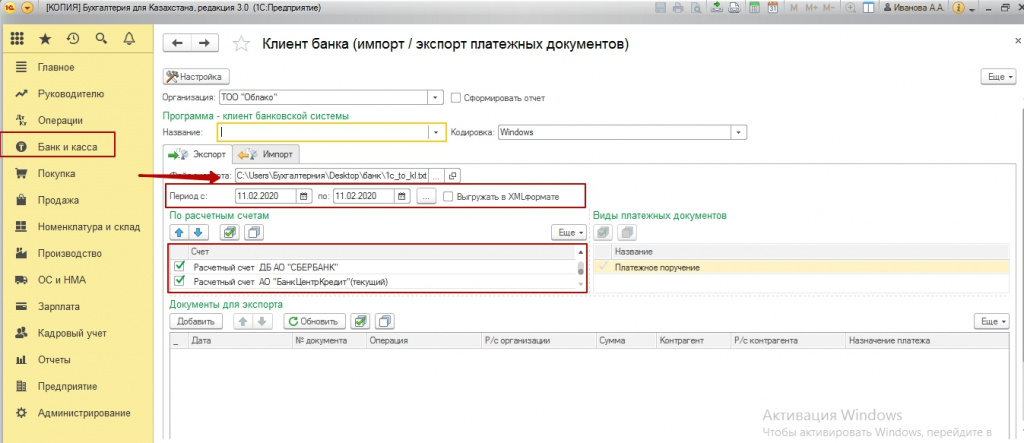Click accounts list scroll down arrow
Screen dimensions: 1024x443
coord(581,284)
